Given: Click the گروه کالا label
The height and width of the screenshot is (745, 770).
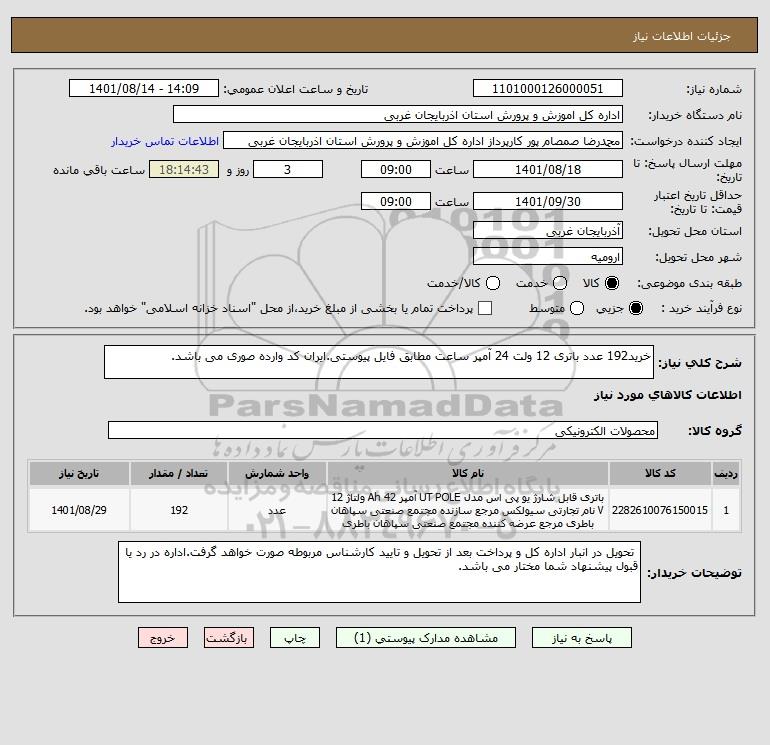Looking at the screenshot, I should tap(715, 431).
